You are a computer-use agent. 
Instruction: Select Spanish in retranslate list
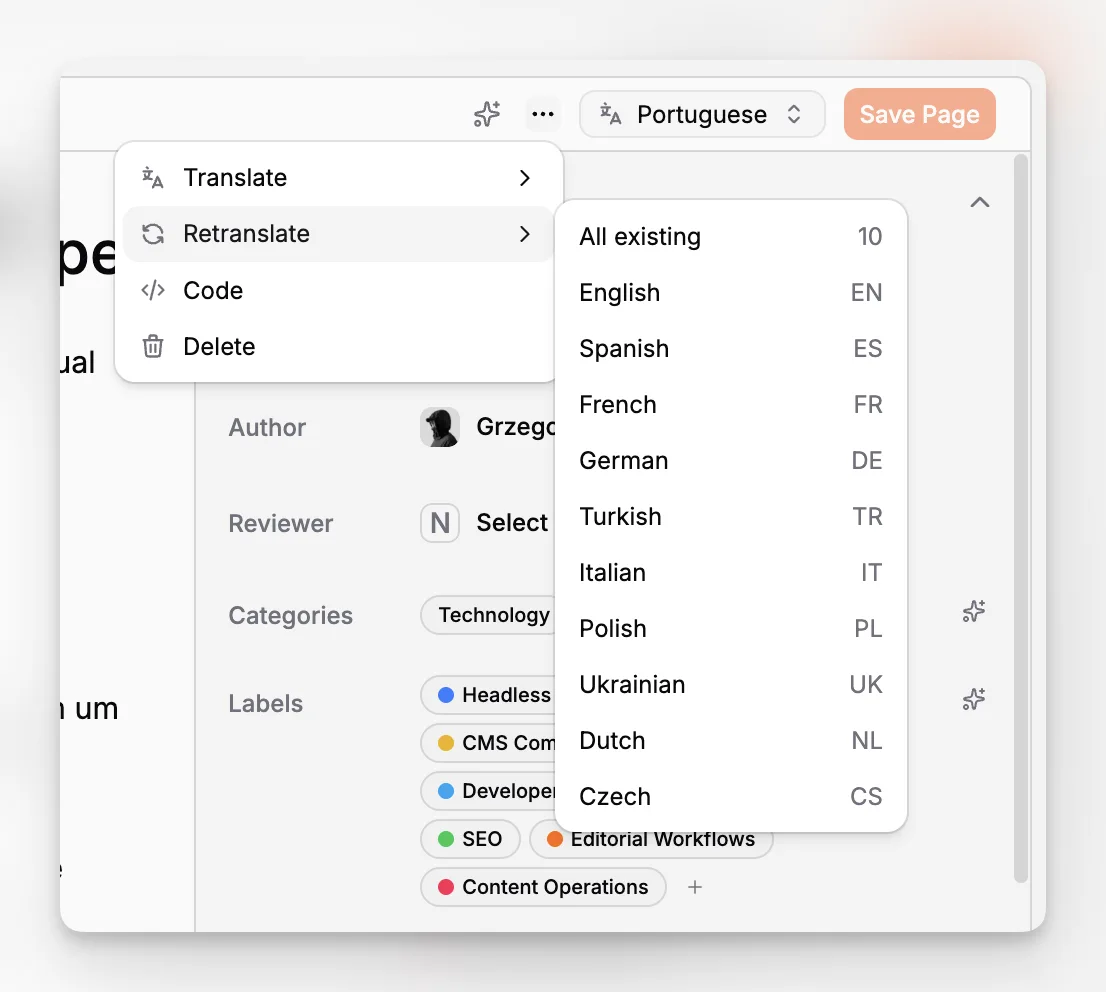[x=730, y=349]
